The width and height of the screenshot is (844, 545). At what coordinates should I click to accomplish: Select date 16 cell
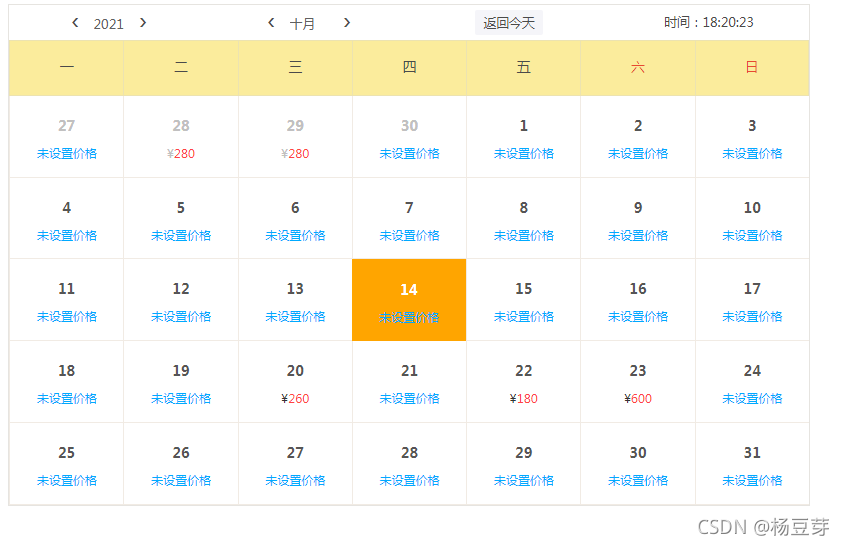[638, 300]
